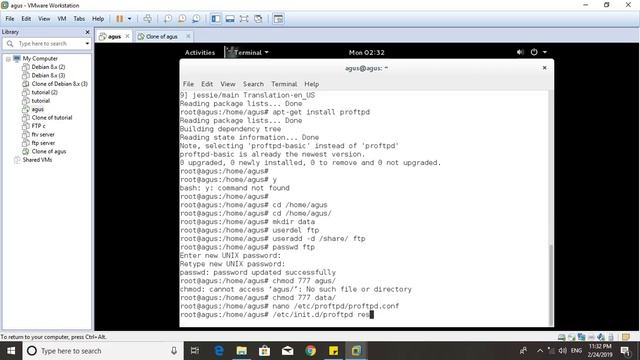Open the terminal Edit menu

pos(207,84)
